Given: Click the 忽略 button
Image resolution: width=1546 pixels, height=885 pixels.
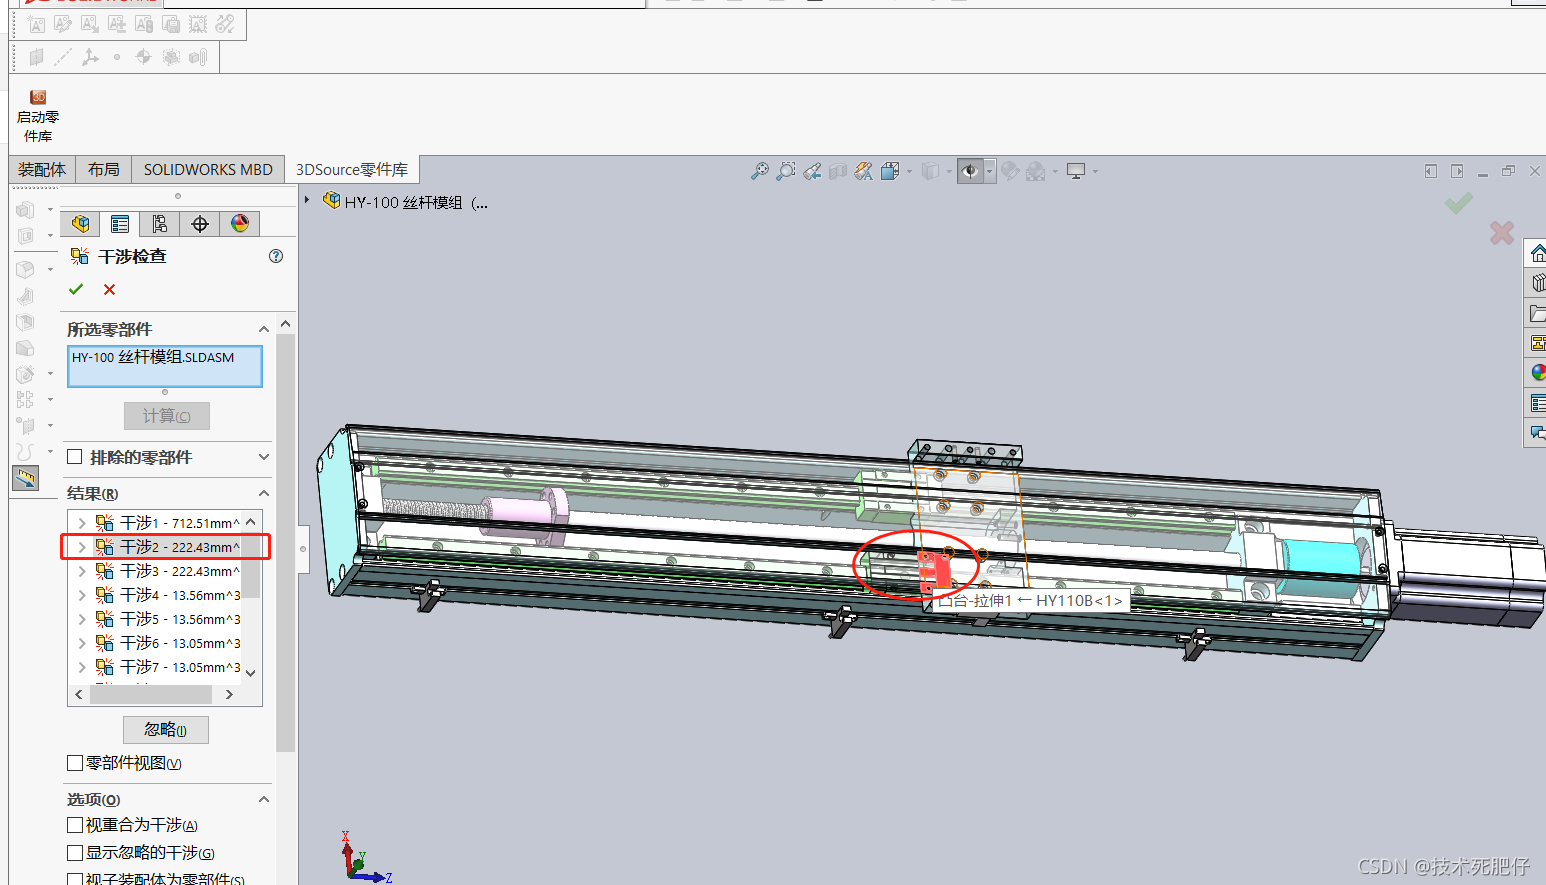Looking at the screenshot, I should [x=166, y=730].
